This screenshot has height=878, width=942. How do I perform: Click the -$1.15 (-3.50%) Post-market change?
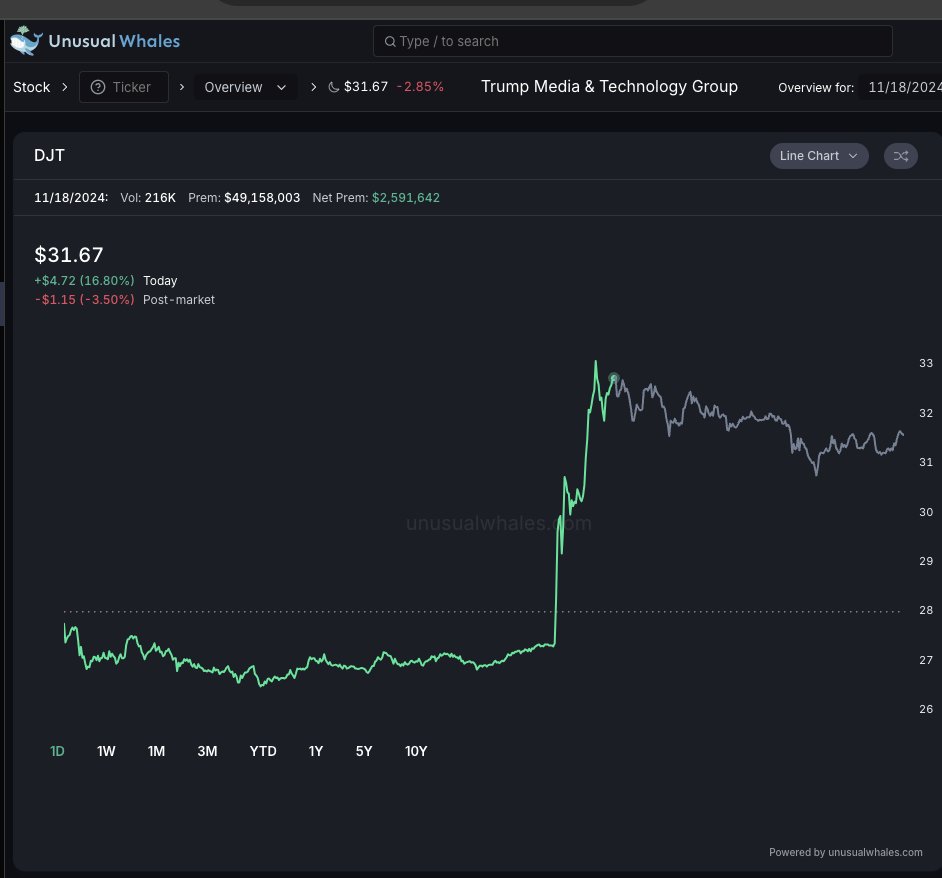tap(84, 299)
